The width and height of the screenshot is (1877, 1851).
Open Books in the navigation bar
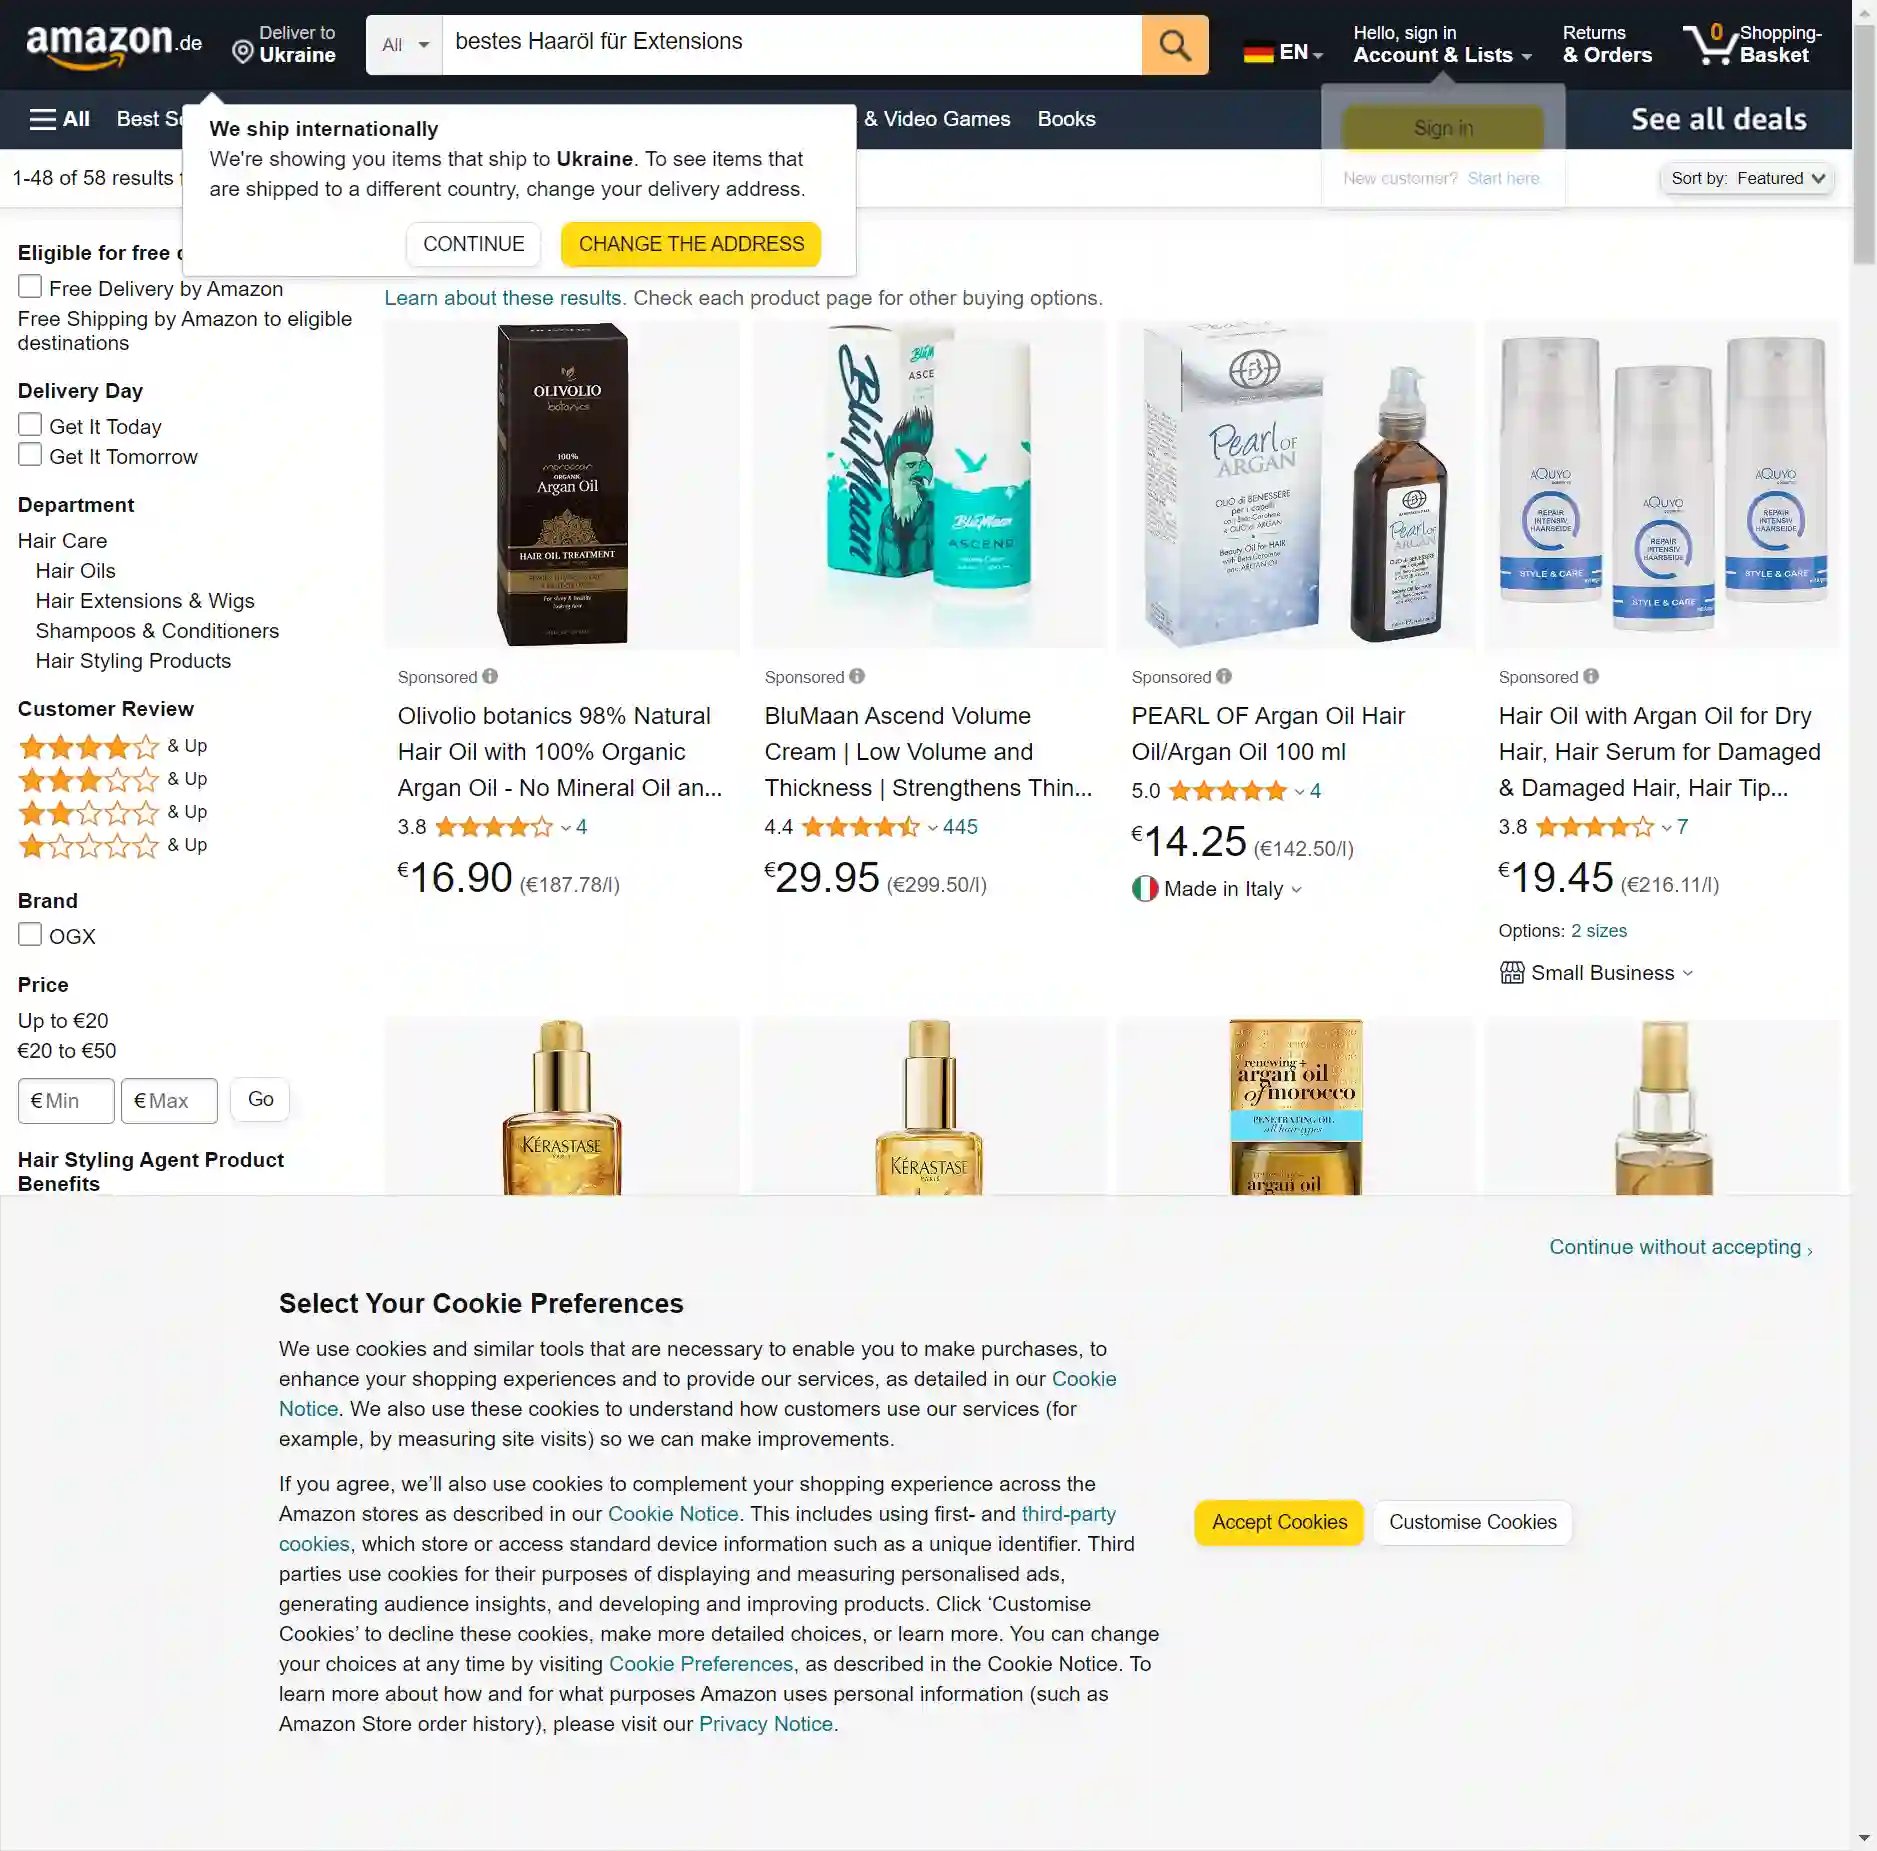[x=1066, y=119]
